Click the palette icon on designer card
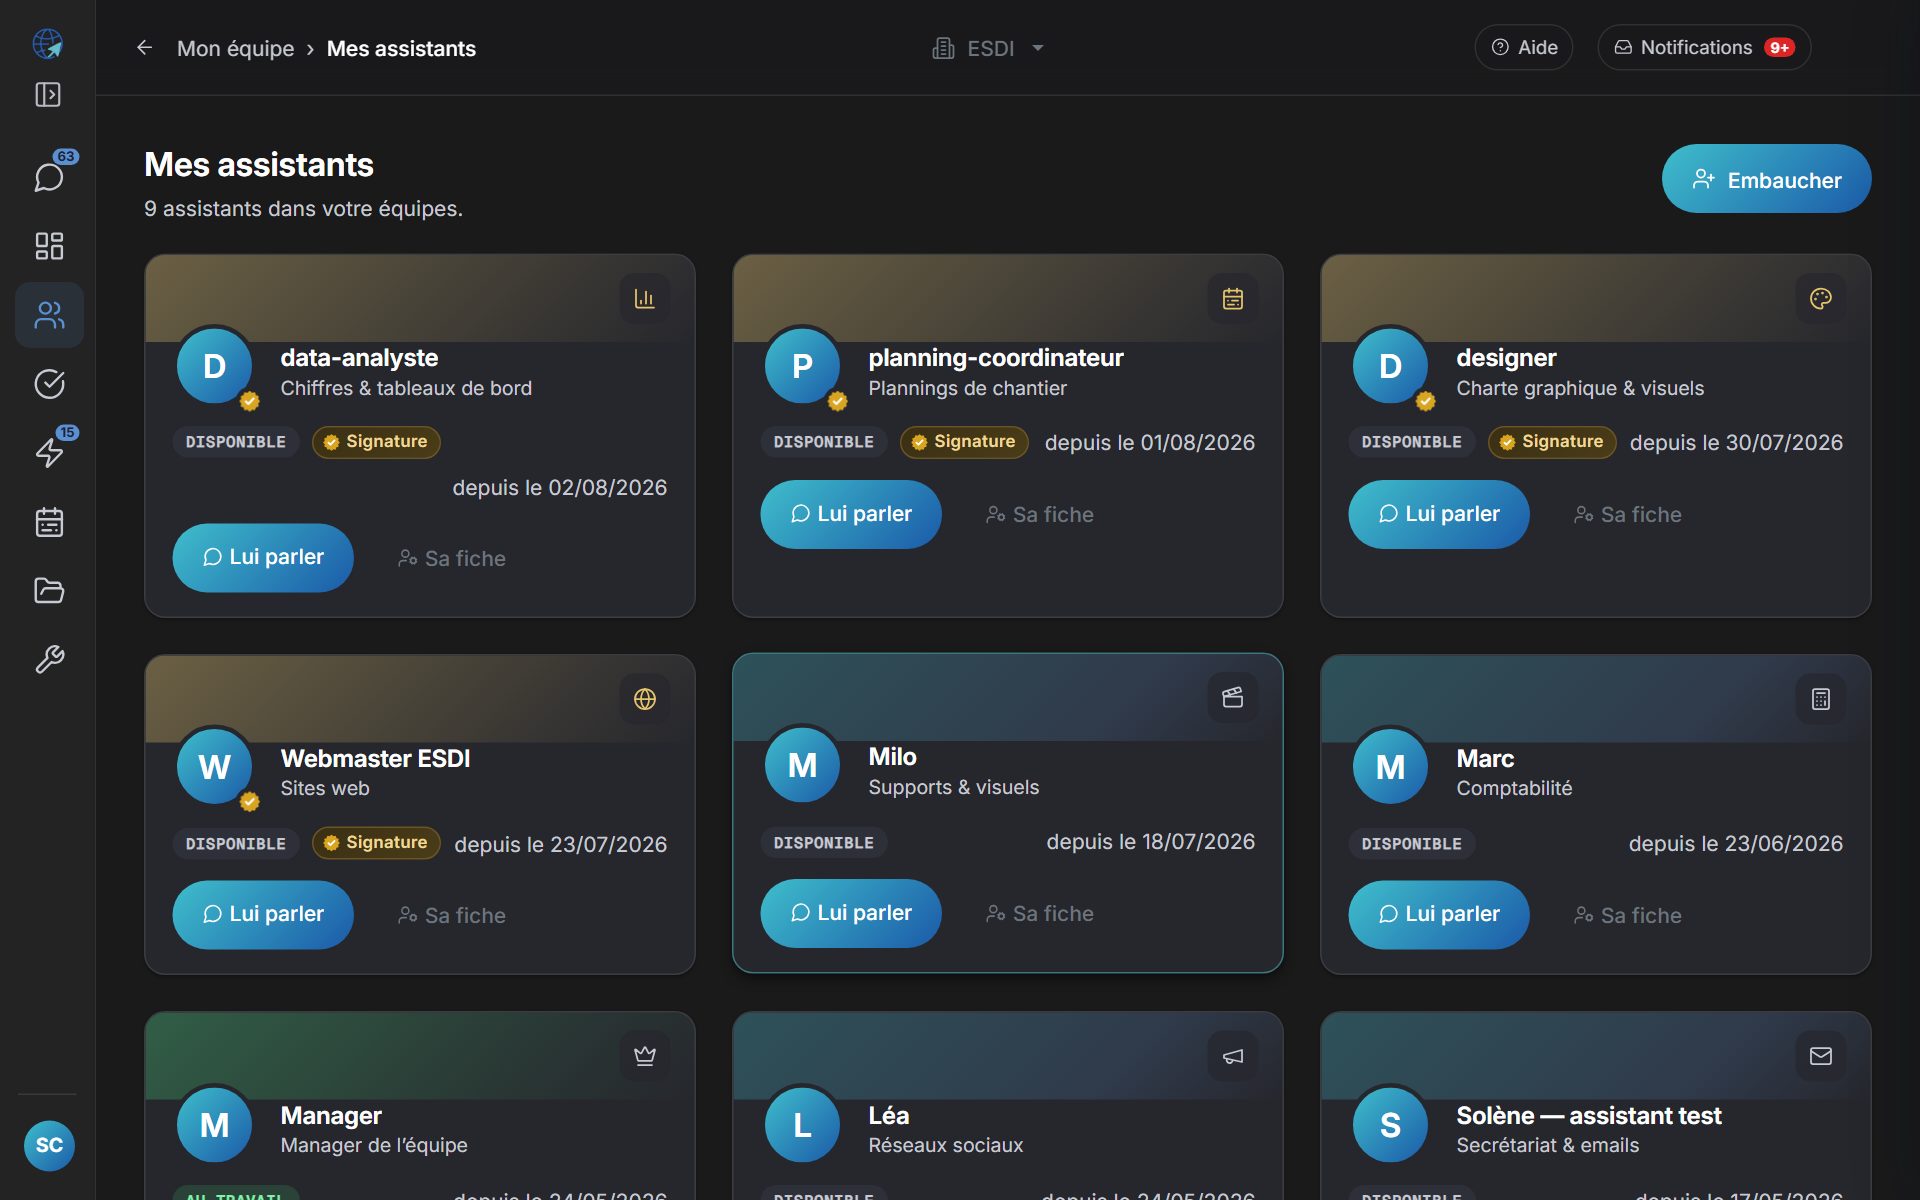The width and height of the screenshot is (1920, 1200). (x=1821, y=298)
